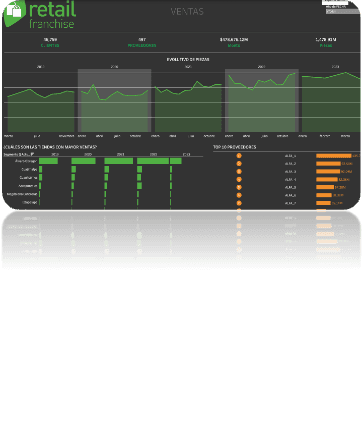364x424 pixels.
Task: Select the ALM_5 supplier label
Action: [x=290, y=187]
